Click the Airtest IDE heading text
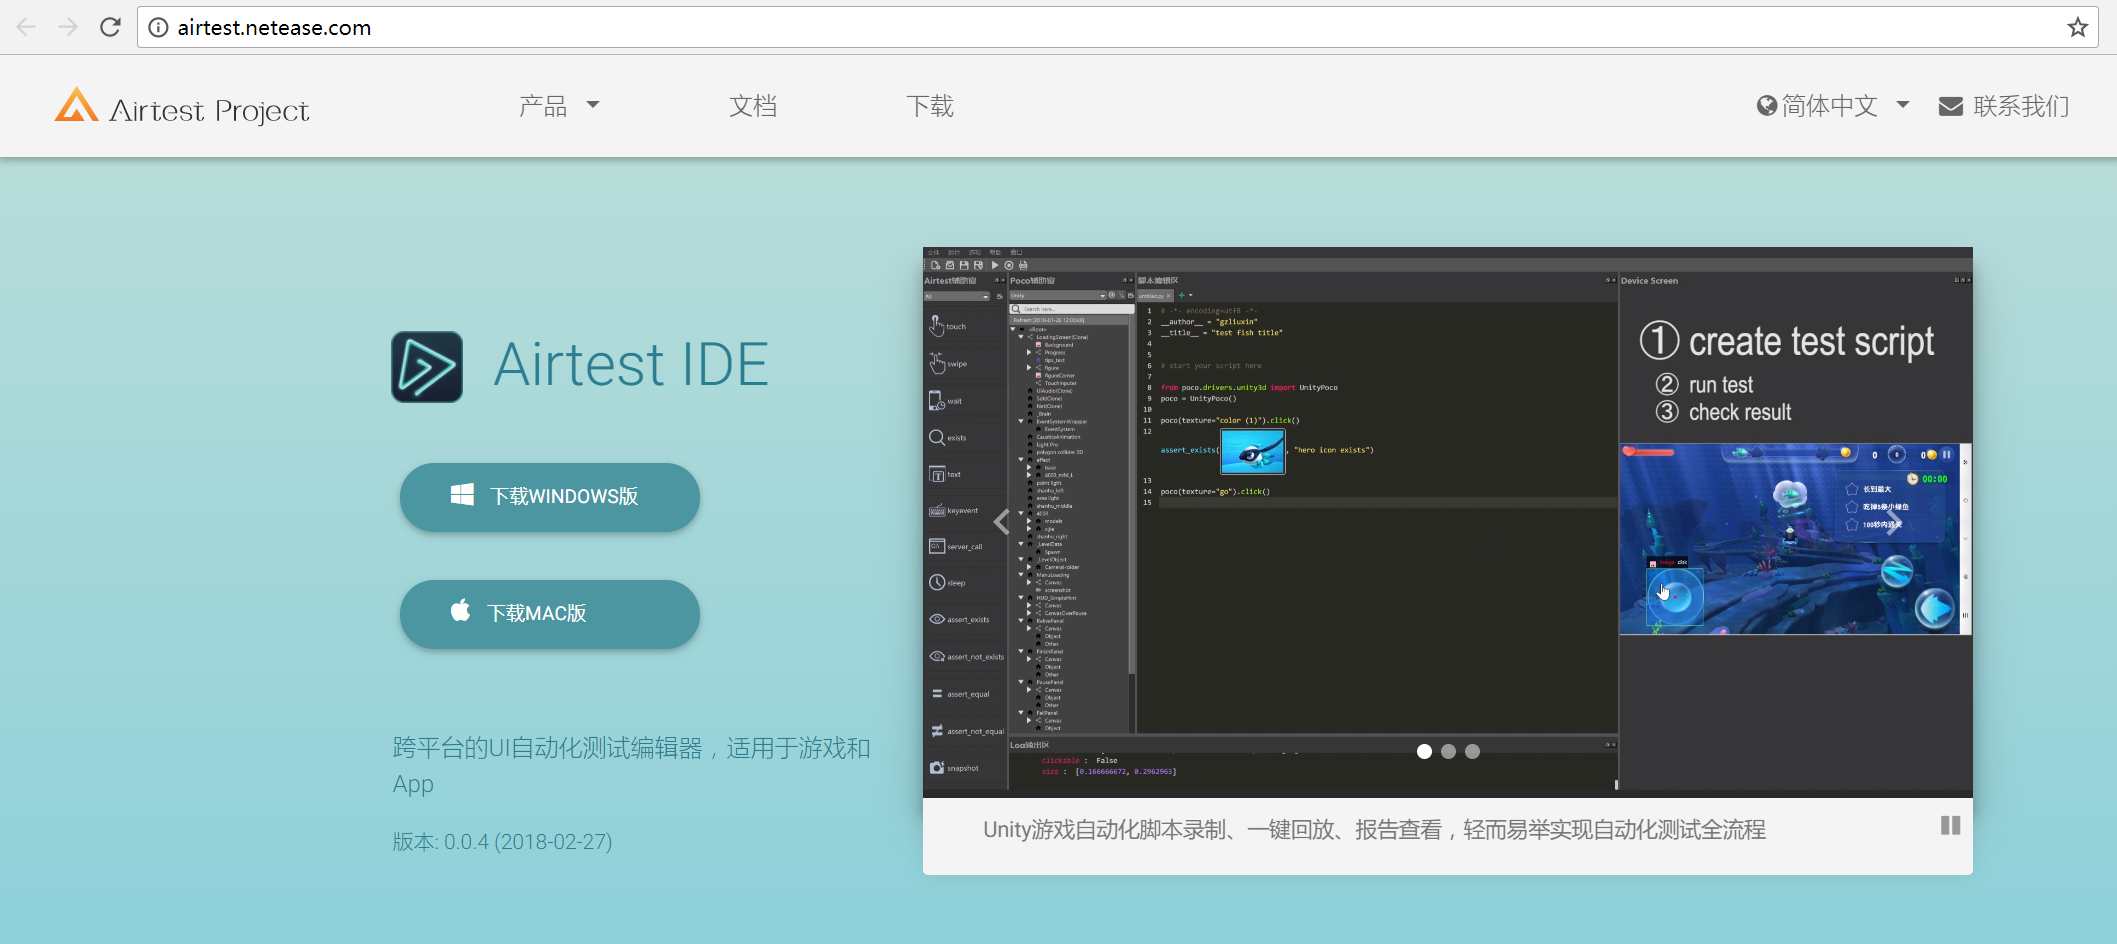This screenshot has height=944, width=2117. [631, 364]
